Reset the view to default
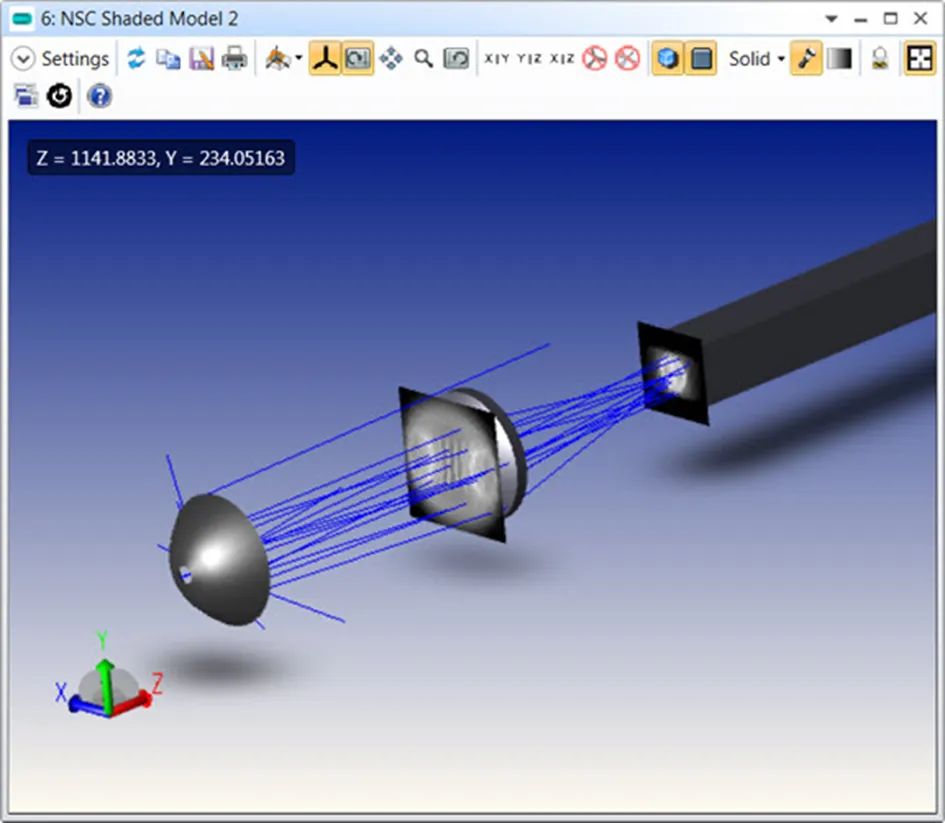 456,58
